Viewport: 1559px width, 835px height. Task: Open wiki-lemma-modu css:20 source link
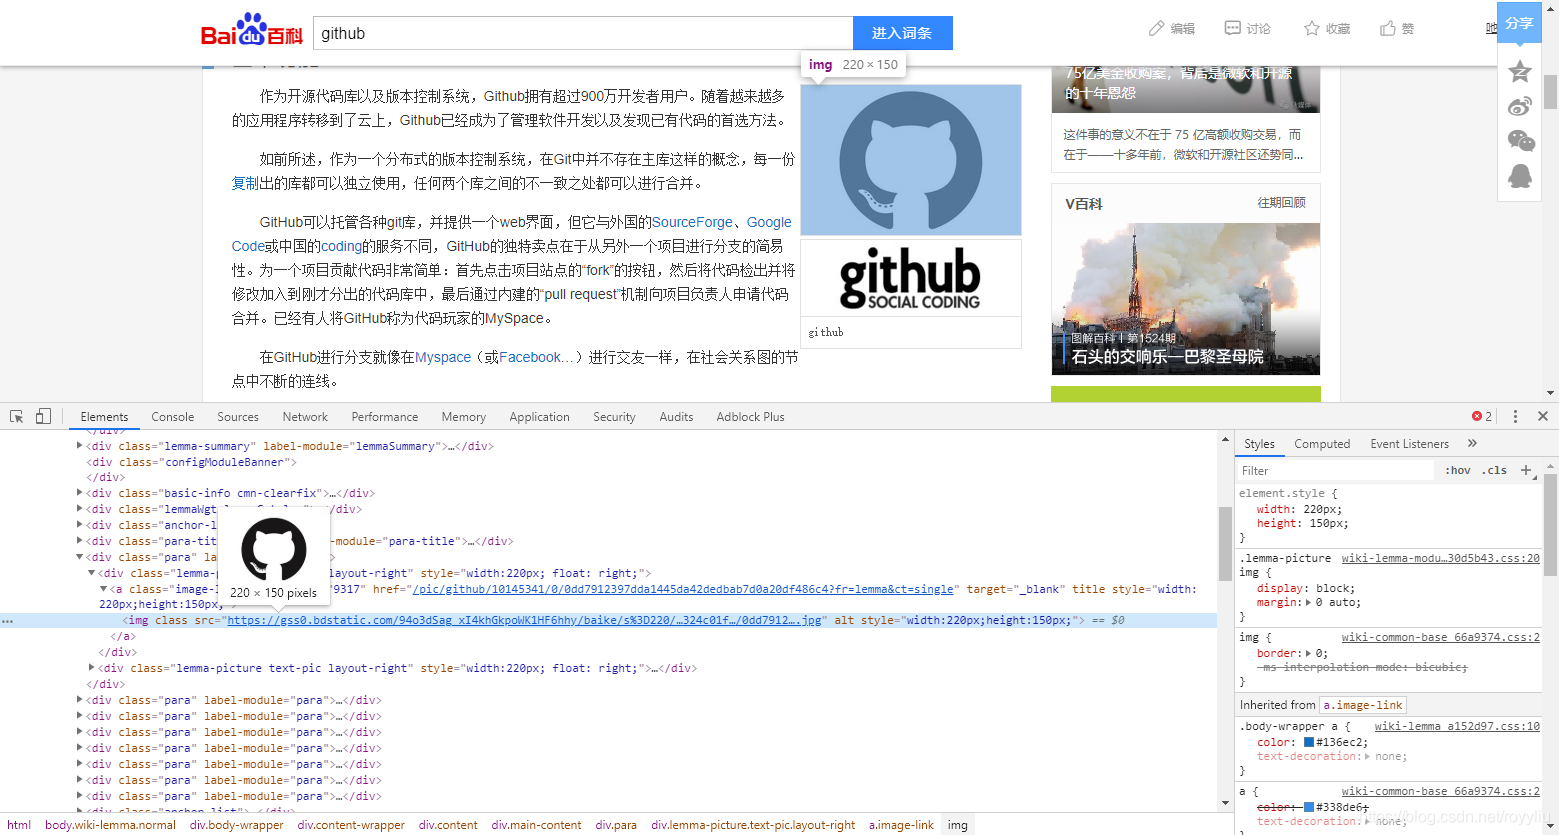click(1440, 558)
